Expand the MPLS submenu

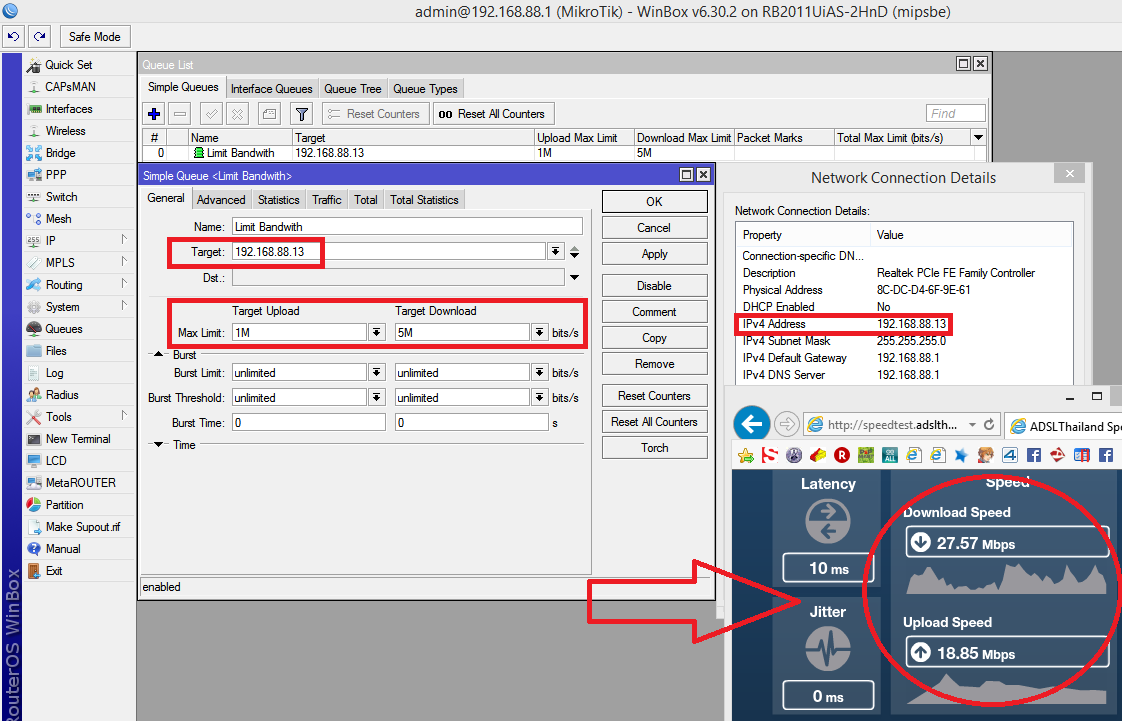tap(79, 263)
